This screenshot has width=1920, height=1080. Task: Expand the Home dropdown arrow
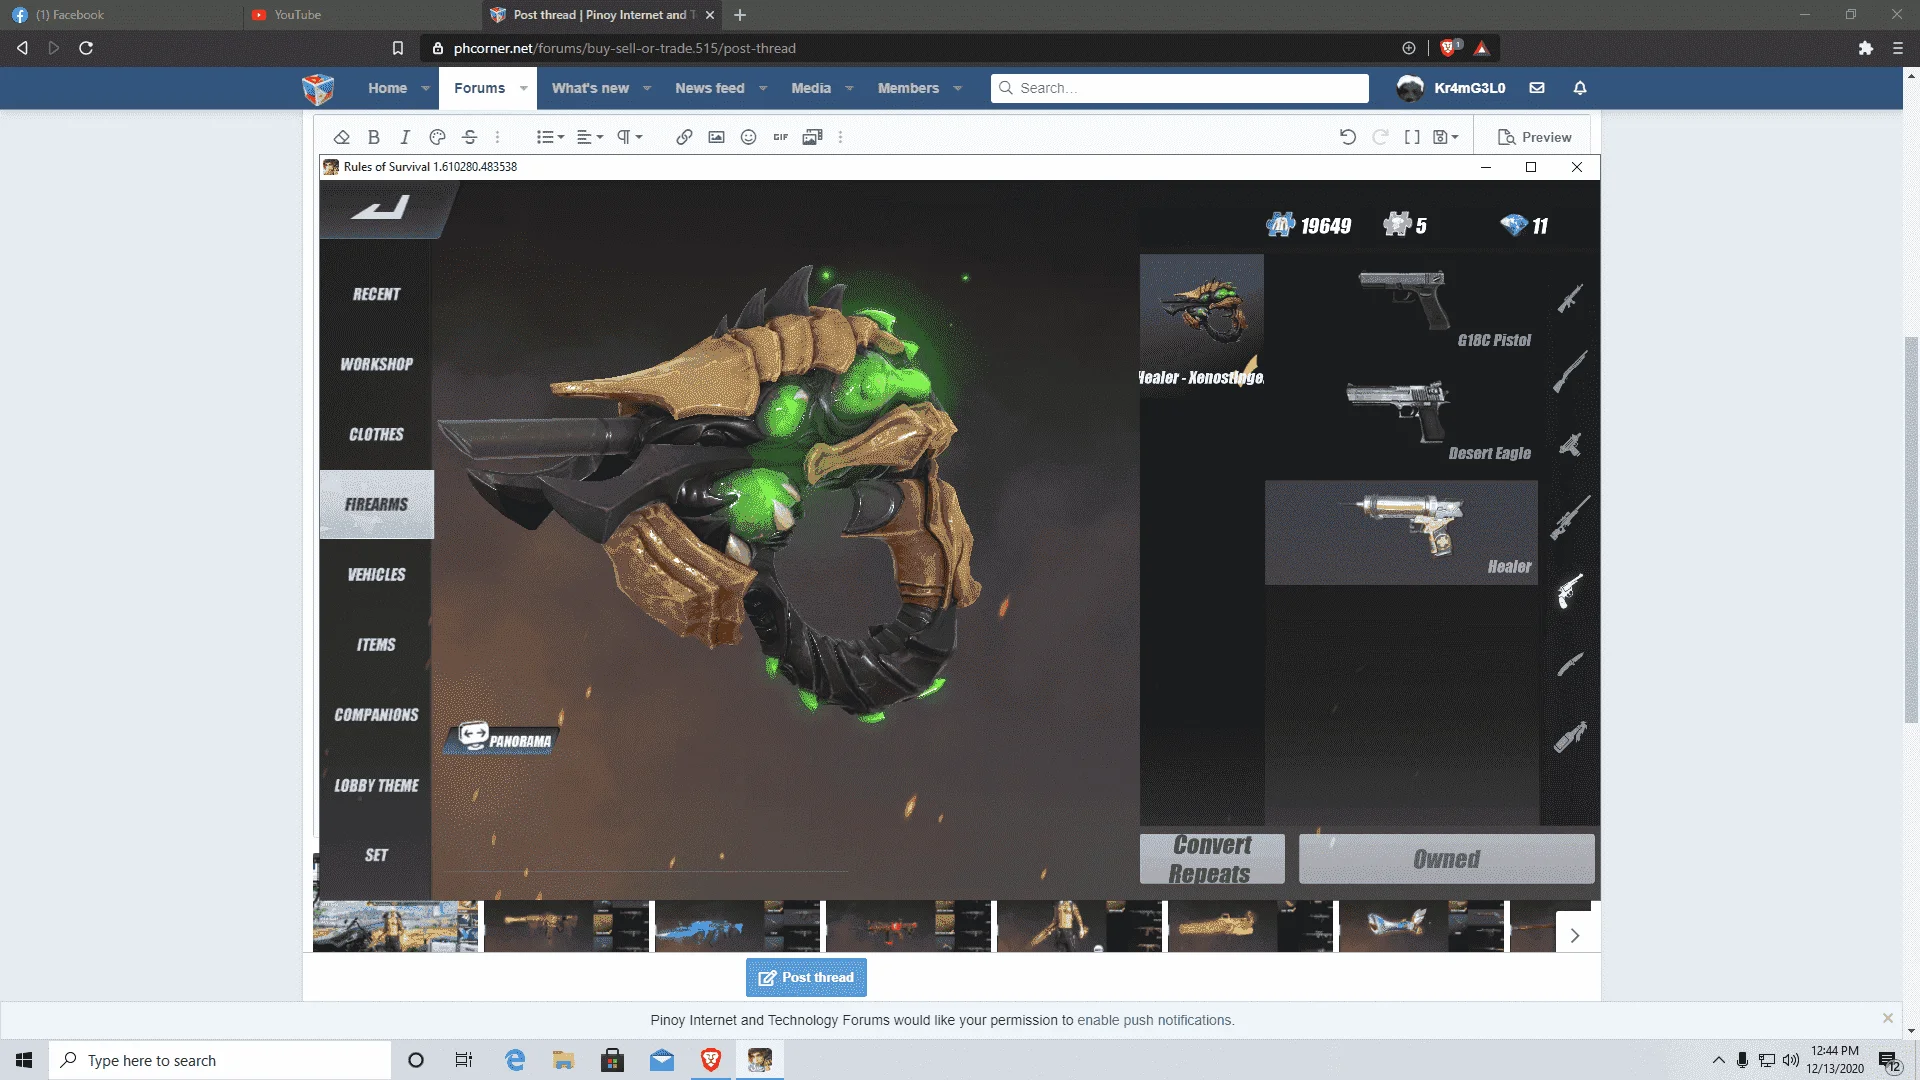426,88
